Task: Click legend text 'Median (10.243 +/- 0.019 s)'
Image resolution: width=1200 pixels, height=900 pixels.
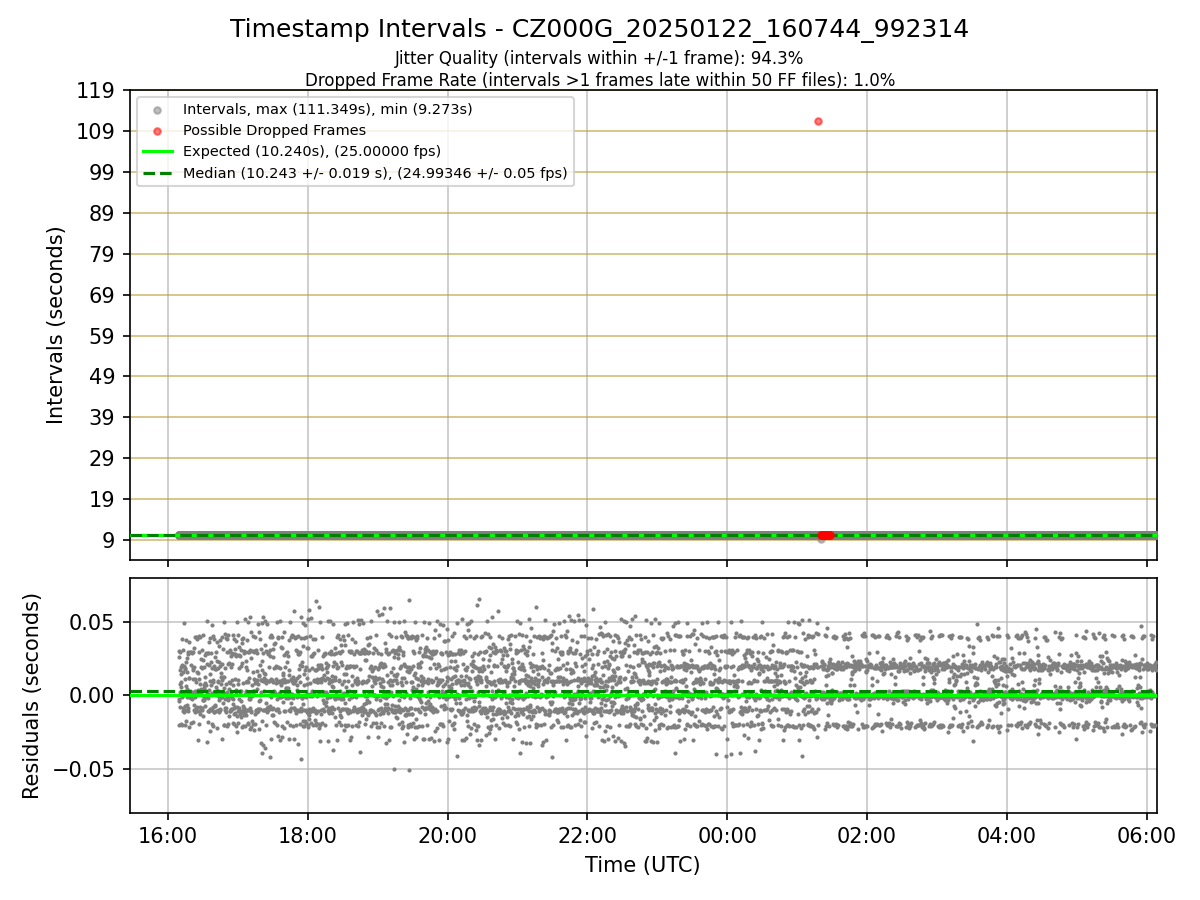Action: (x=289, y=173)
